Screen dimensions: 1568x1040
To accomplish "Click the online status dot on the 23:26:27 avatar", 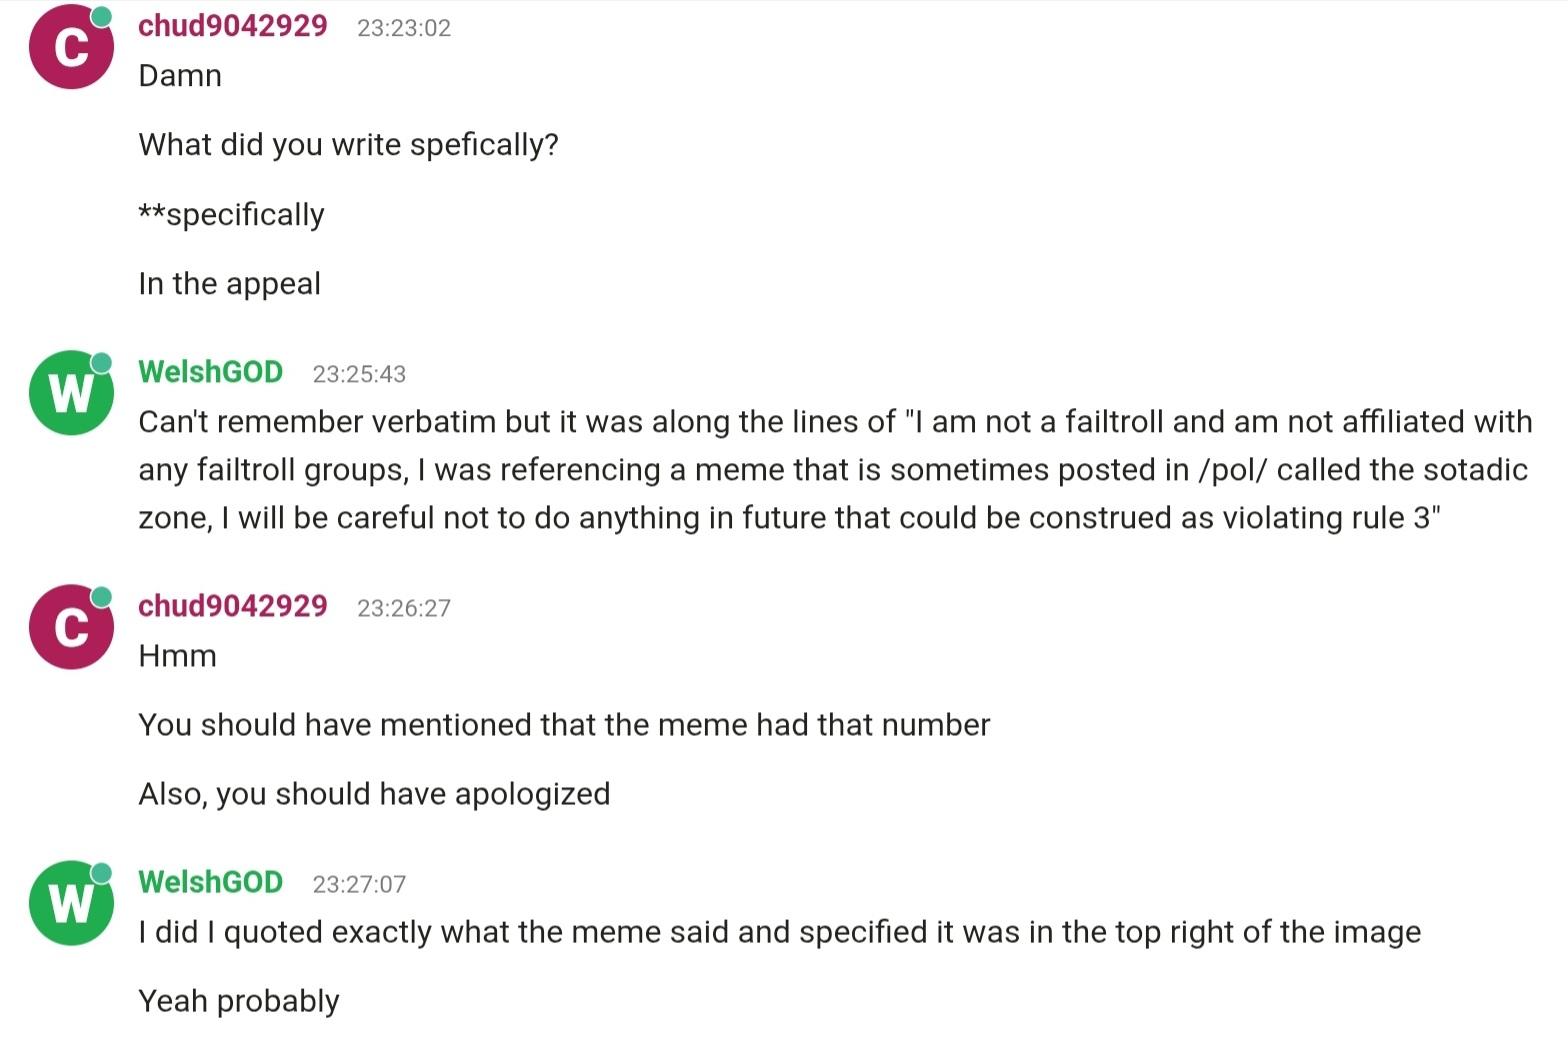I will 102,597.
